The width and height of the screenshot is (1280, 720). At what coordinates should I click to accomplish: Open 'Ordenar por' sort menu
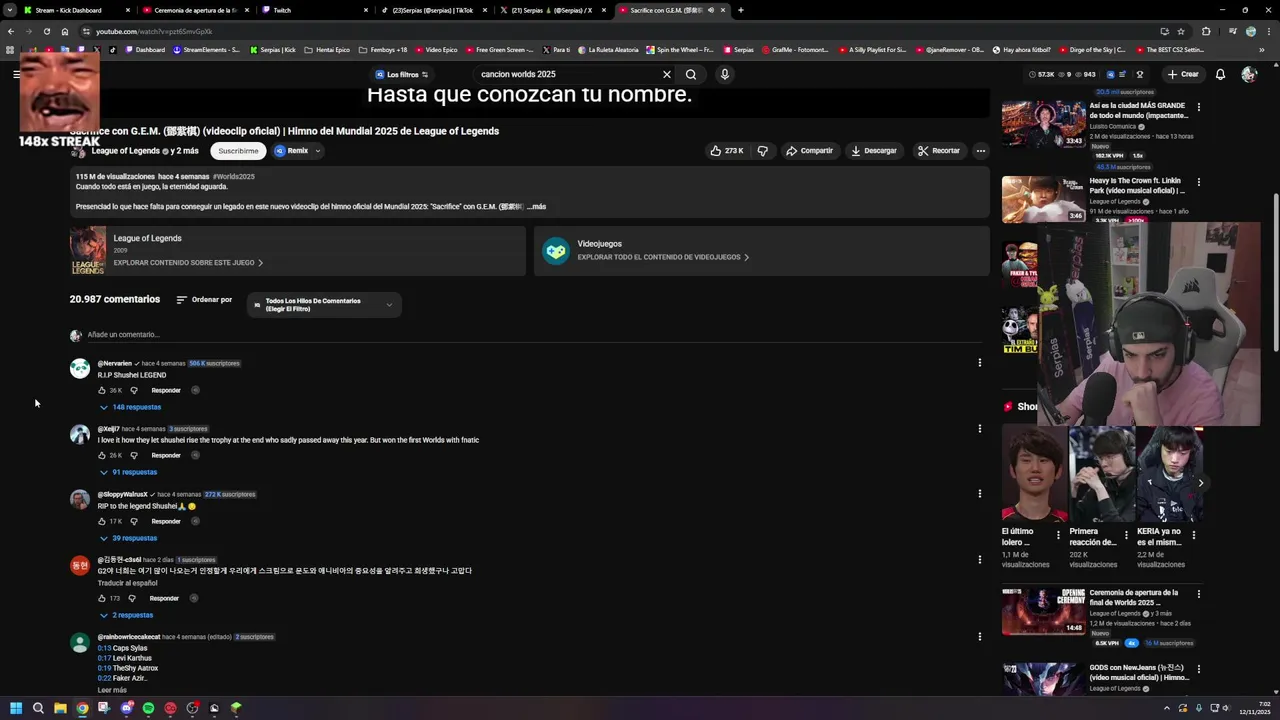pyautogui.click(x=204, y=300)
